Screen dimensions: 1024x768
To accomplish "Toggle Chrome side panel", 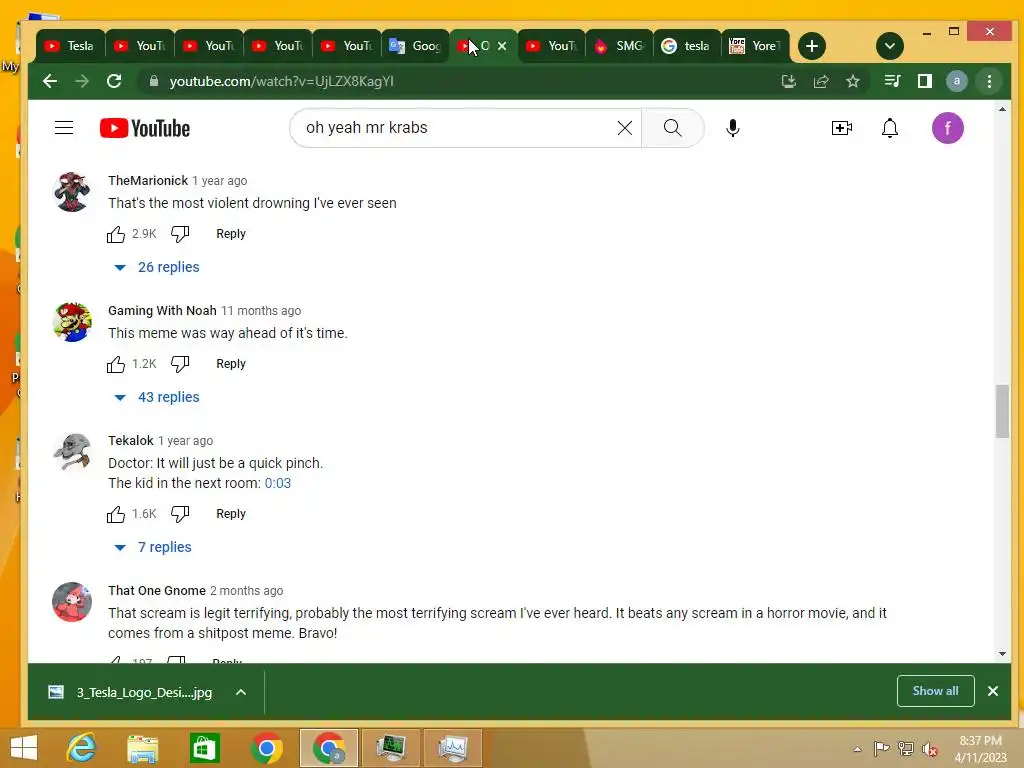I will coord(924,81).
